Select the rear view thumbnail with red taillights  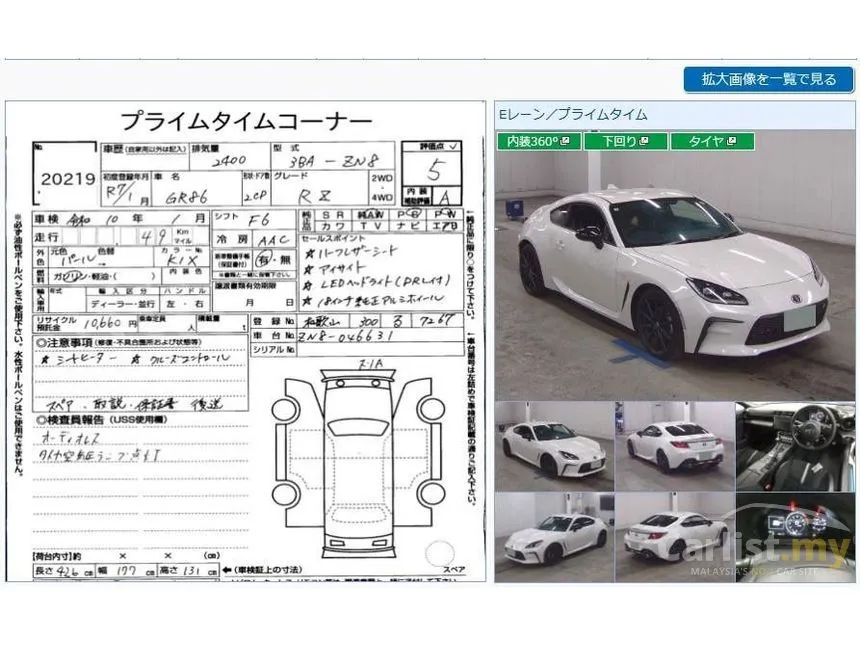click(x=675, y=446)
